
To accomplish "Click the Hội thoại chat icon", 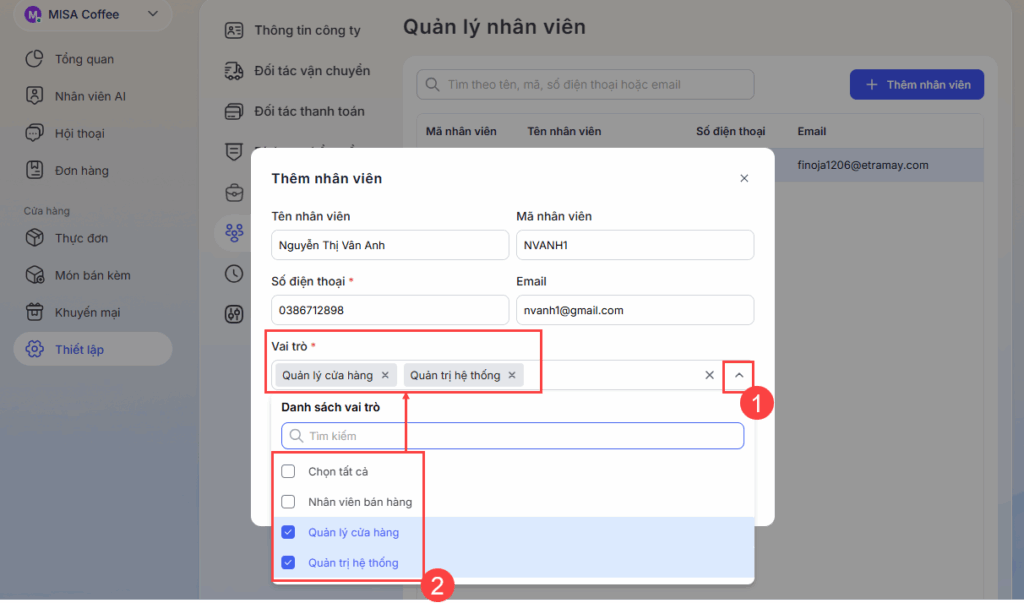I will [x=35, y=133].
